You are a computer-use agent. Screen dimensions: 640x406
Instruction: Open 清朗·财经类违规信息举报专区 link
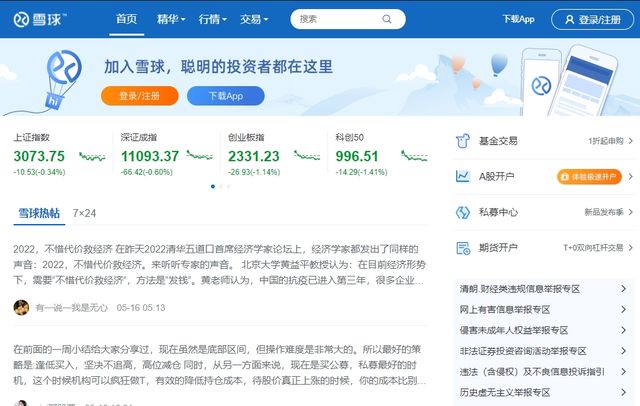point(520,289)
